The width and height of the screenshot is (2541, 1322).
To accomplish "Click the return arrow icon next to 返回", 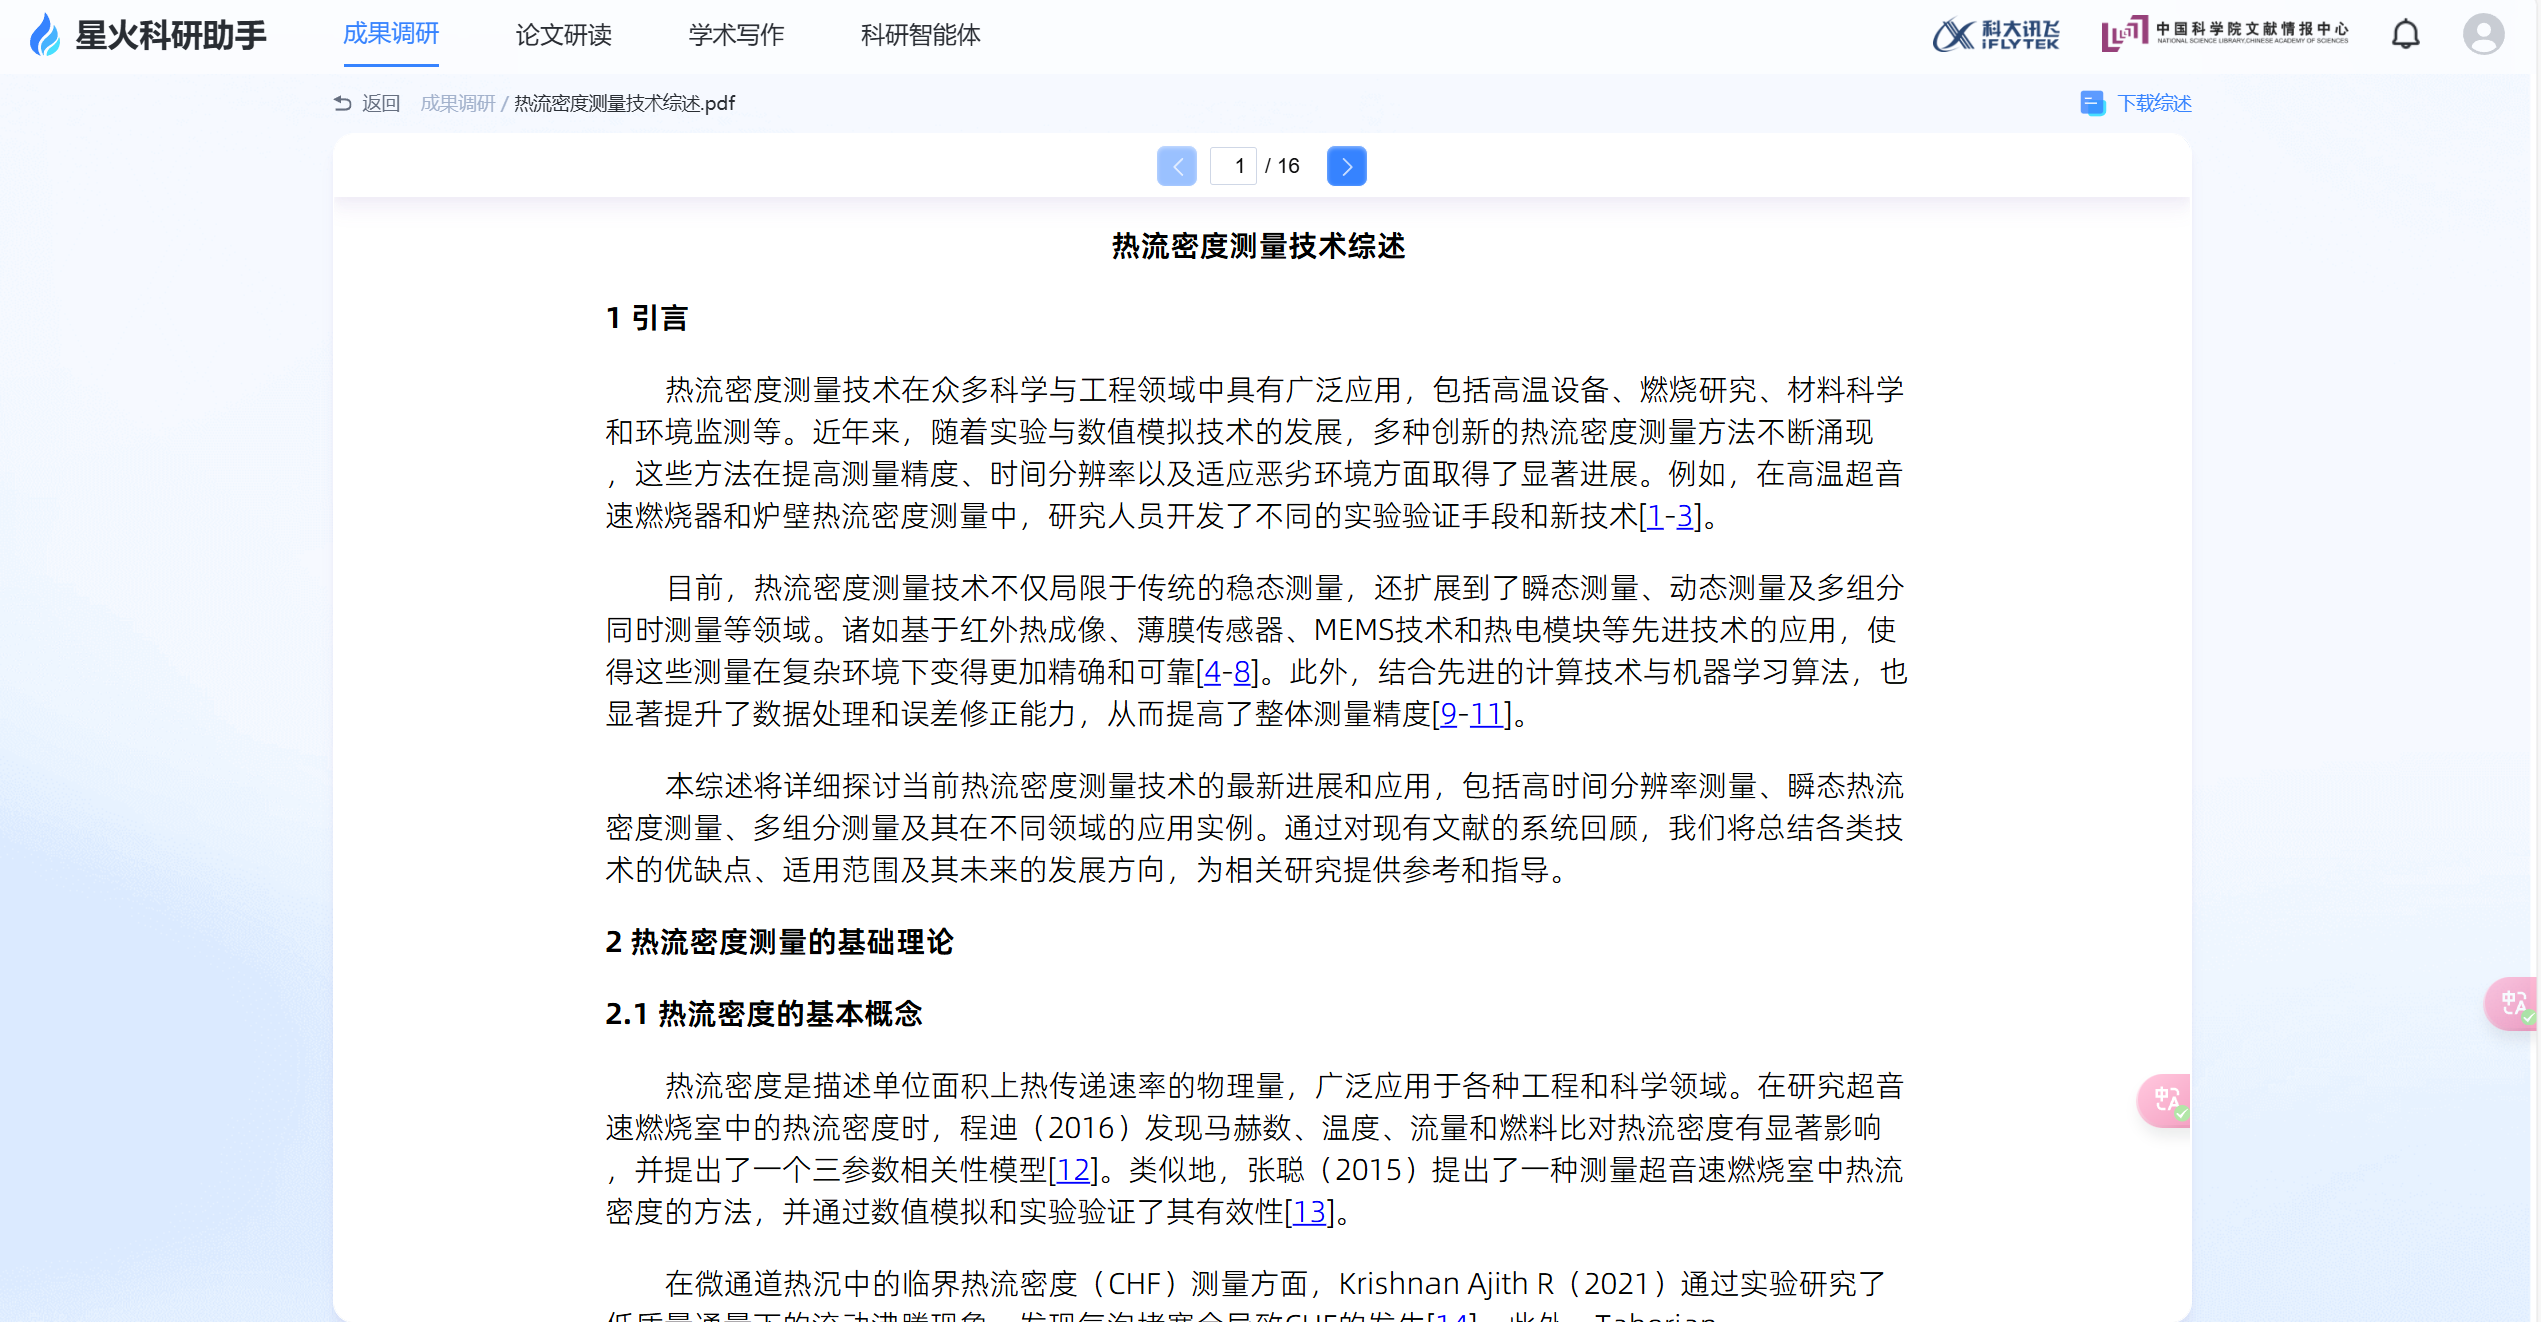I will click(x=343, y=103).
